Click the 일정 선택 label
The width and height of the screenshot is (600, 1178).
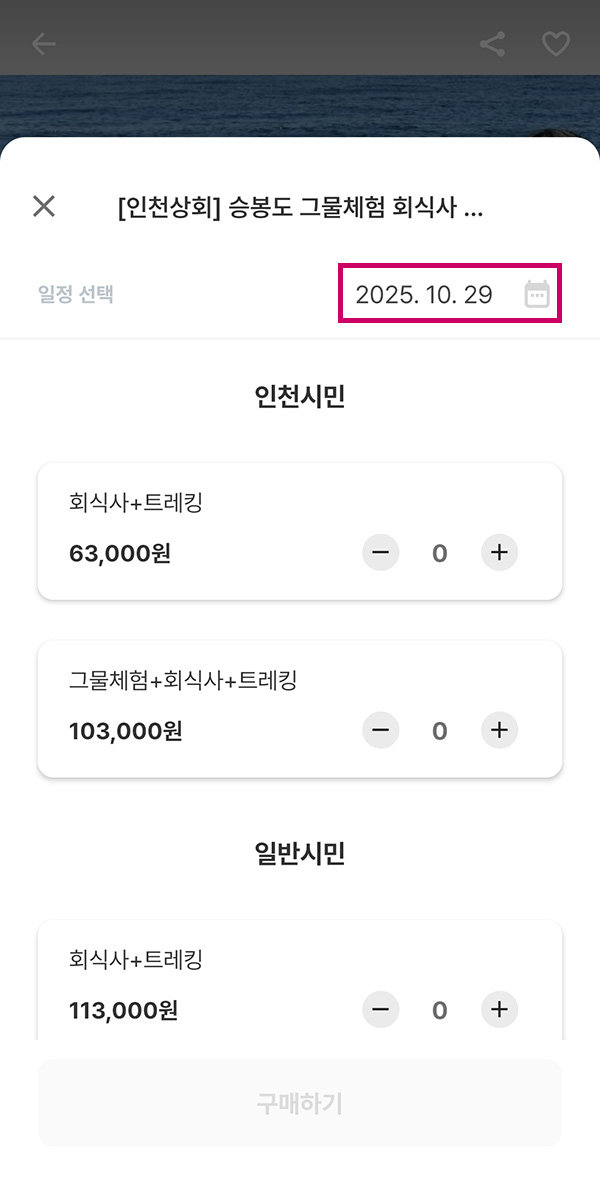pyautogui.click(x=76, y=294)
